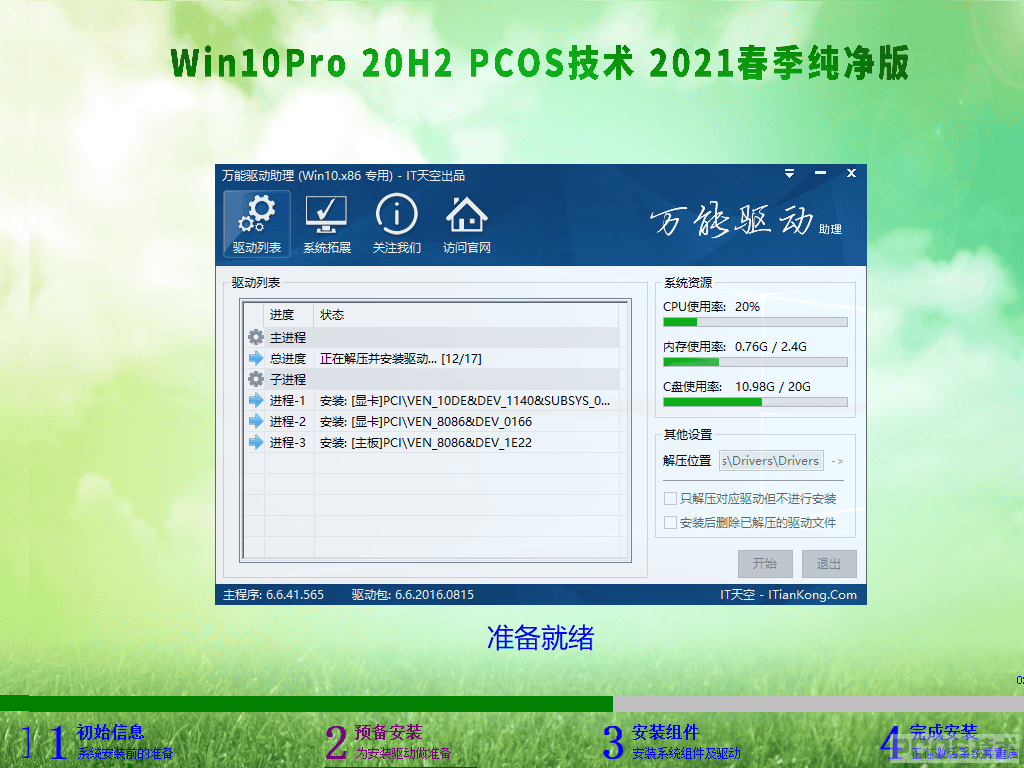Click the arrow icon beside 总进度
Viewport: 1024px width, 768px height.
coord(255,358)
